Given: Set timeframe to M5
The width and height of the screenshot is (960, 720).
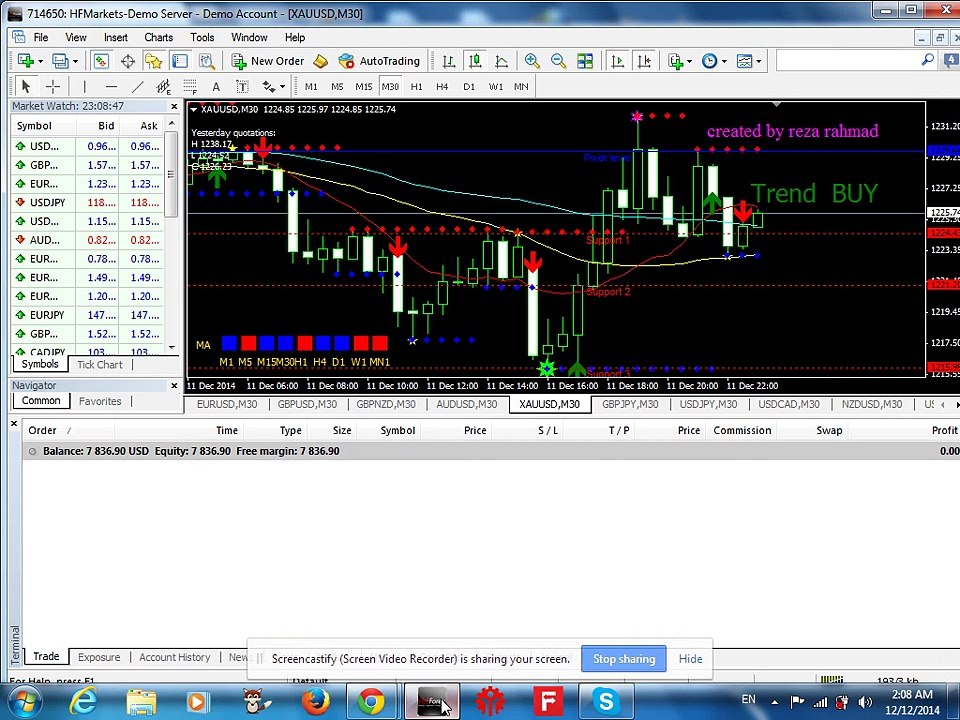Looking at the screenshot, I should point(337,86).
